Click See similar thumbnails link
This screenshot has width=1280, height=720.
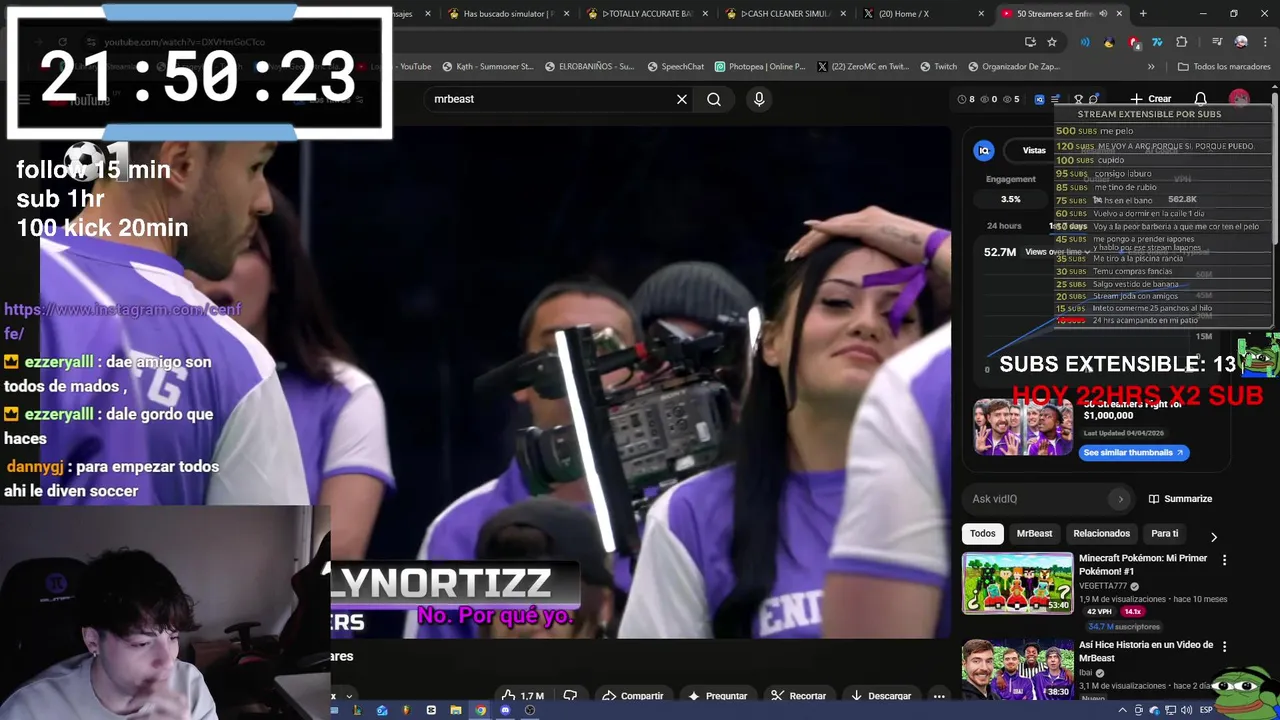click(x=1134, y=452)
